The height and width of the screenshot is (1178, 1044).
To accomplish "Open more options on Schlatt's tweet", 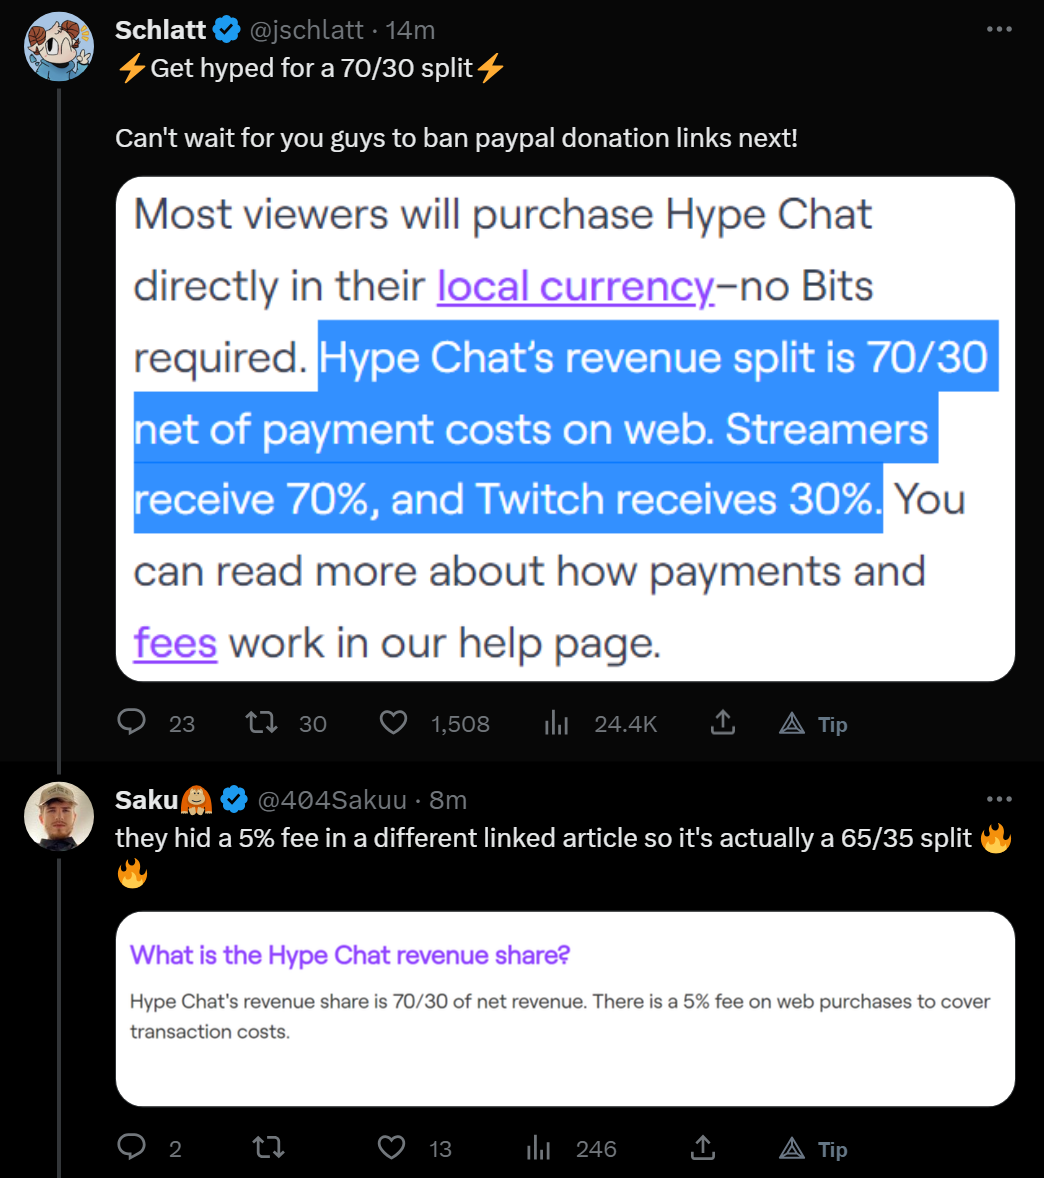I will click(x=999, y=29).
